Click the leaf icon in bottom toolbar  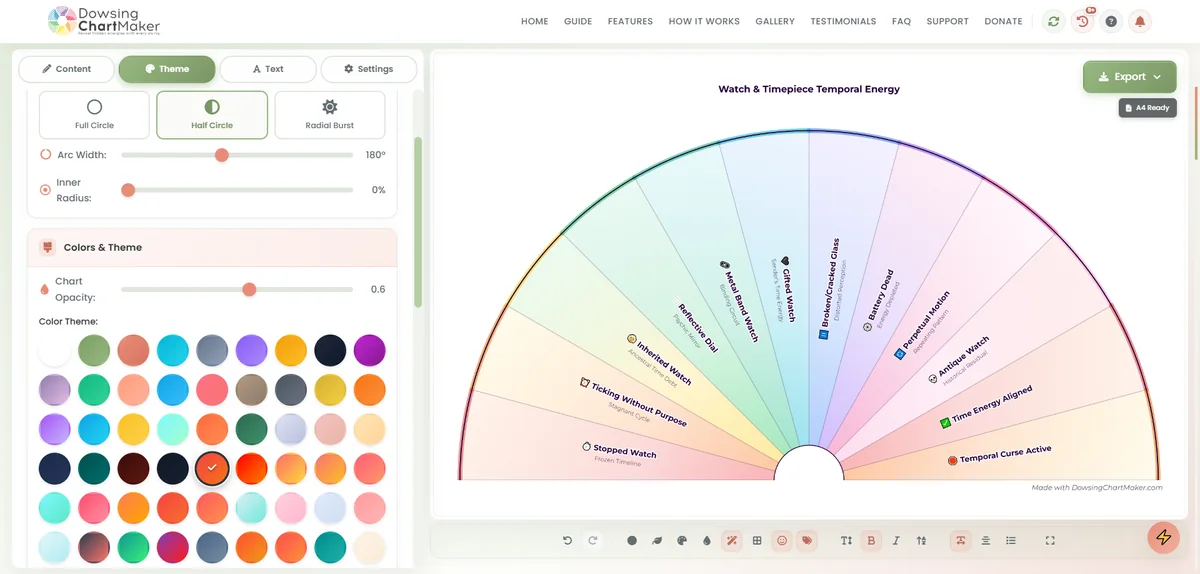click(657, 540)
